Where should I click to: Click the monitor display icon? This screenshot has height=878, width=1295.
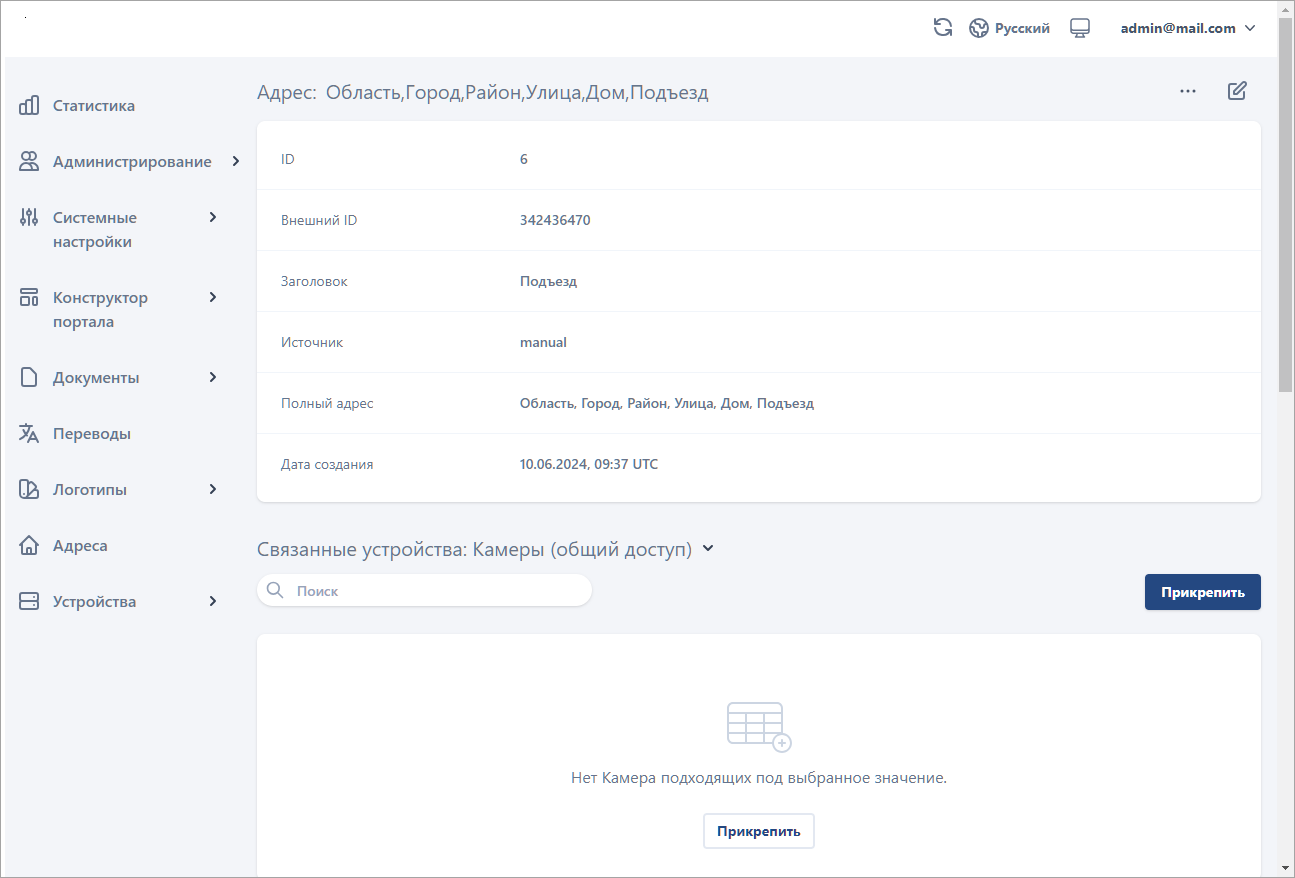(x=1079, y=28)
